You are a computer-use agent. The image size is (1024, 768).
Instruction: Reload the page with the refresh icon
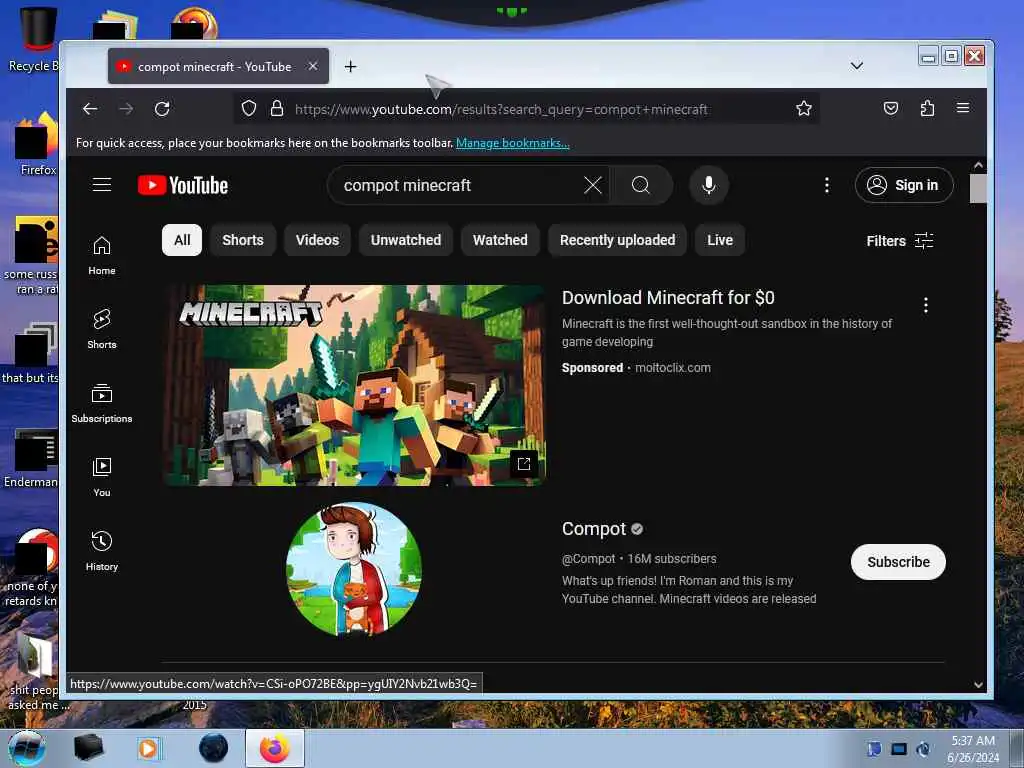tap(162, 109)
